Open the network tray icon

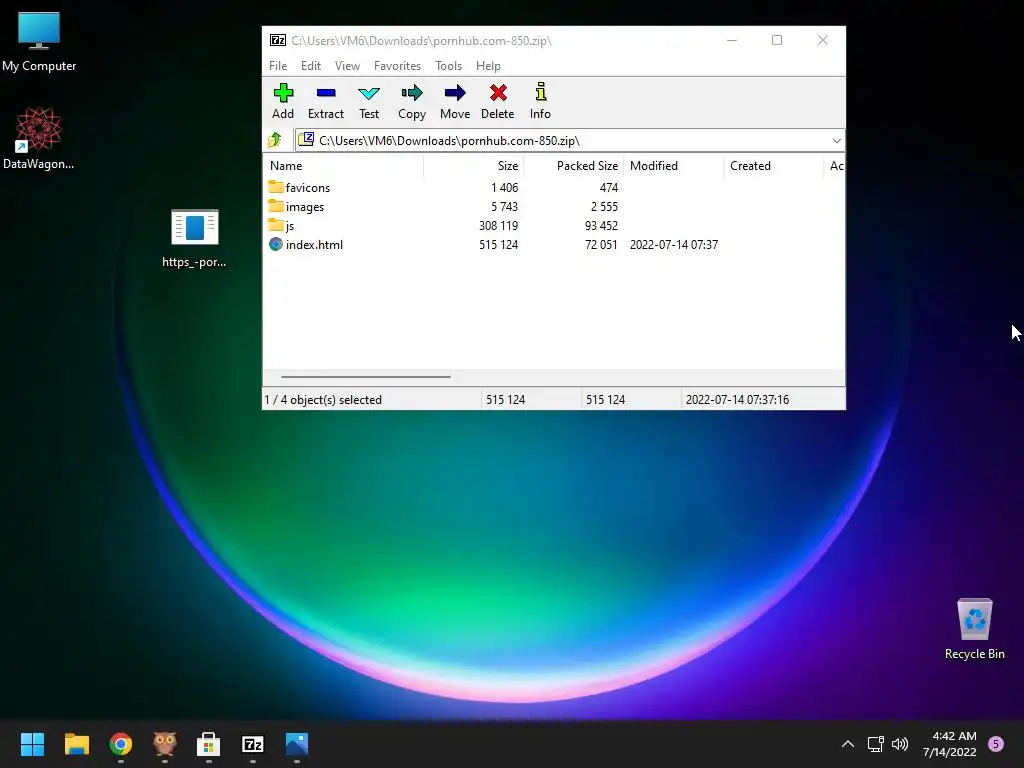pos(875,744)
